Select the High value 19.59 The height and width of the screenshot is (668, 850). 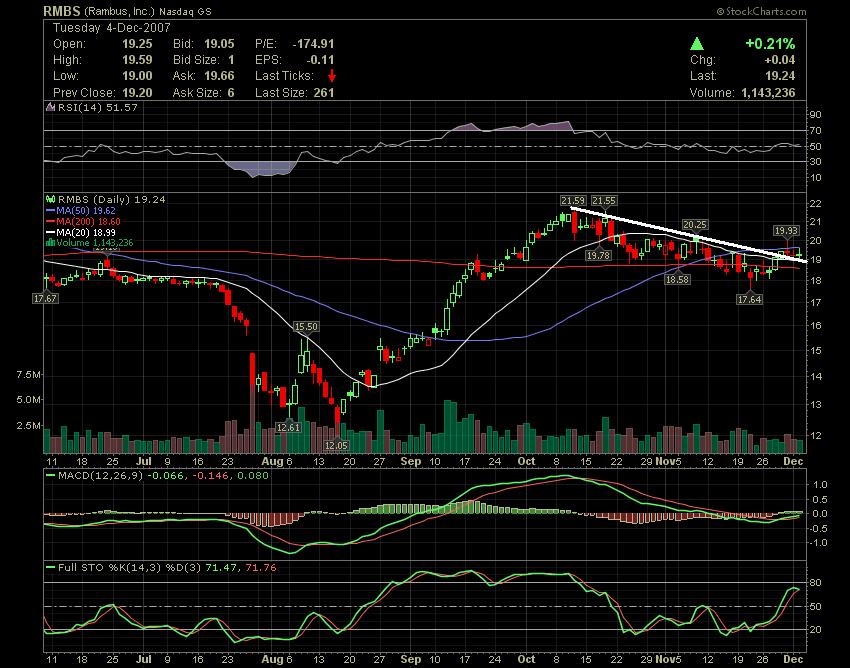137,60
